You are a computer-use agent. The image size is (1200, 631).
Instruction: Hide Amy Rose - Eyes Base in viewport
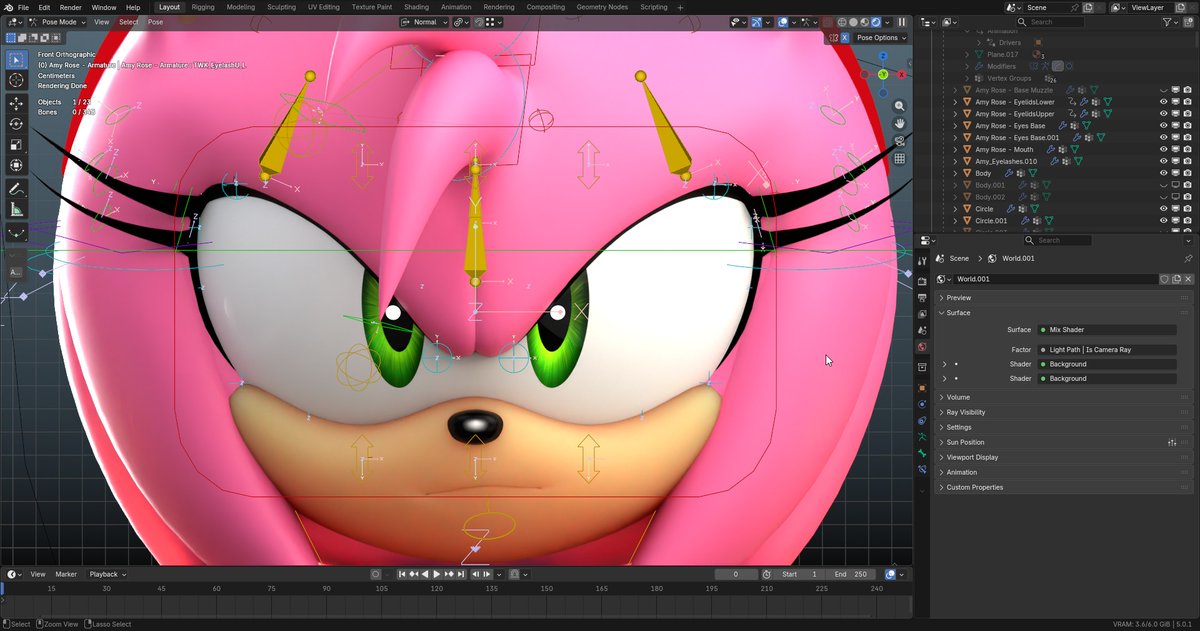pos(1163,126)
